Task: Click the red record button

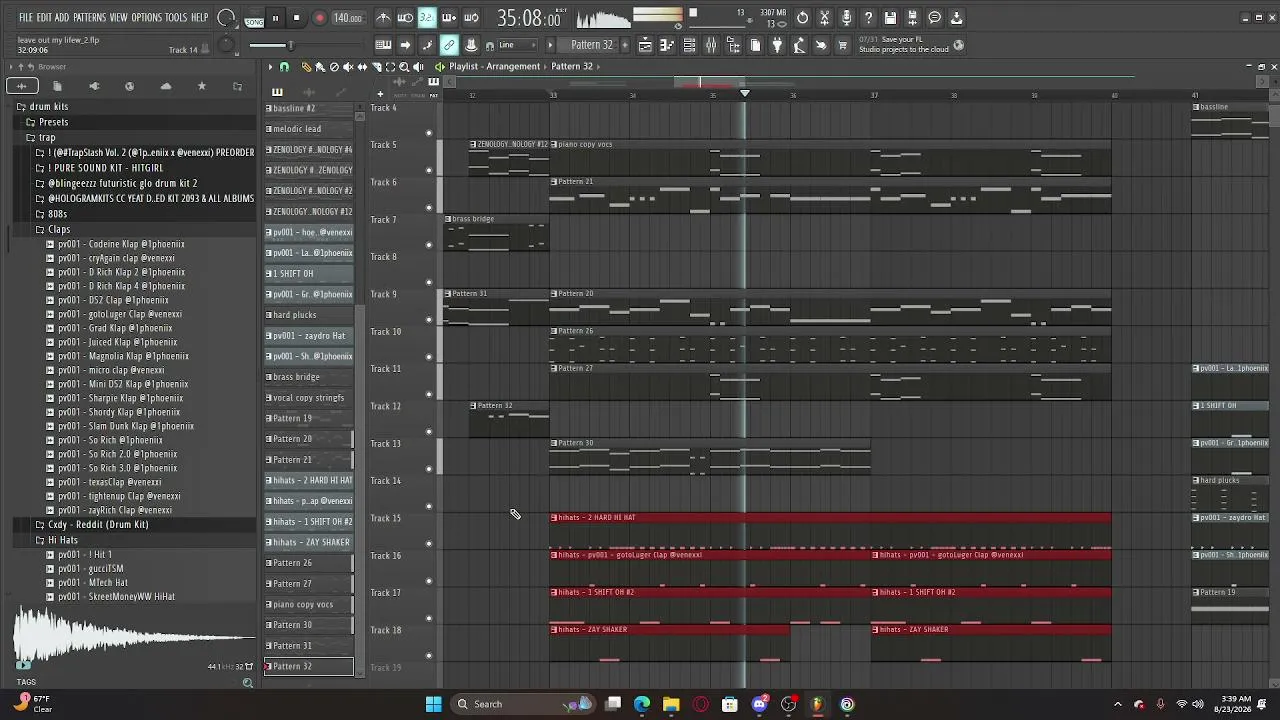Action: coord(319,18)
